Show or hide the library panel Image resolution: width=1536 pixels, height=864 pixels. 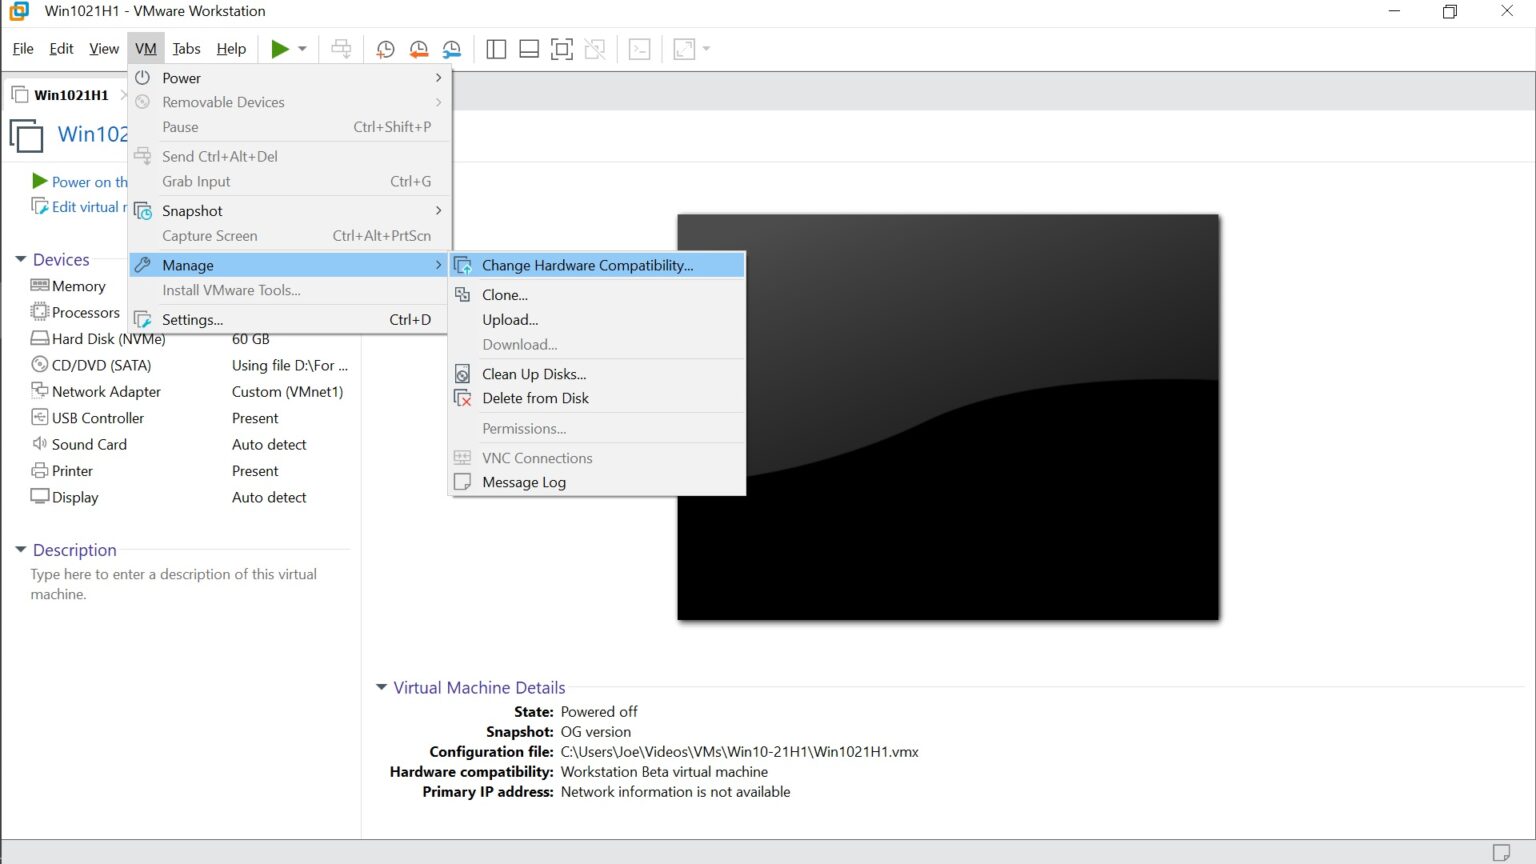(x=495, y=48)
